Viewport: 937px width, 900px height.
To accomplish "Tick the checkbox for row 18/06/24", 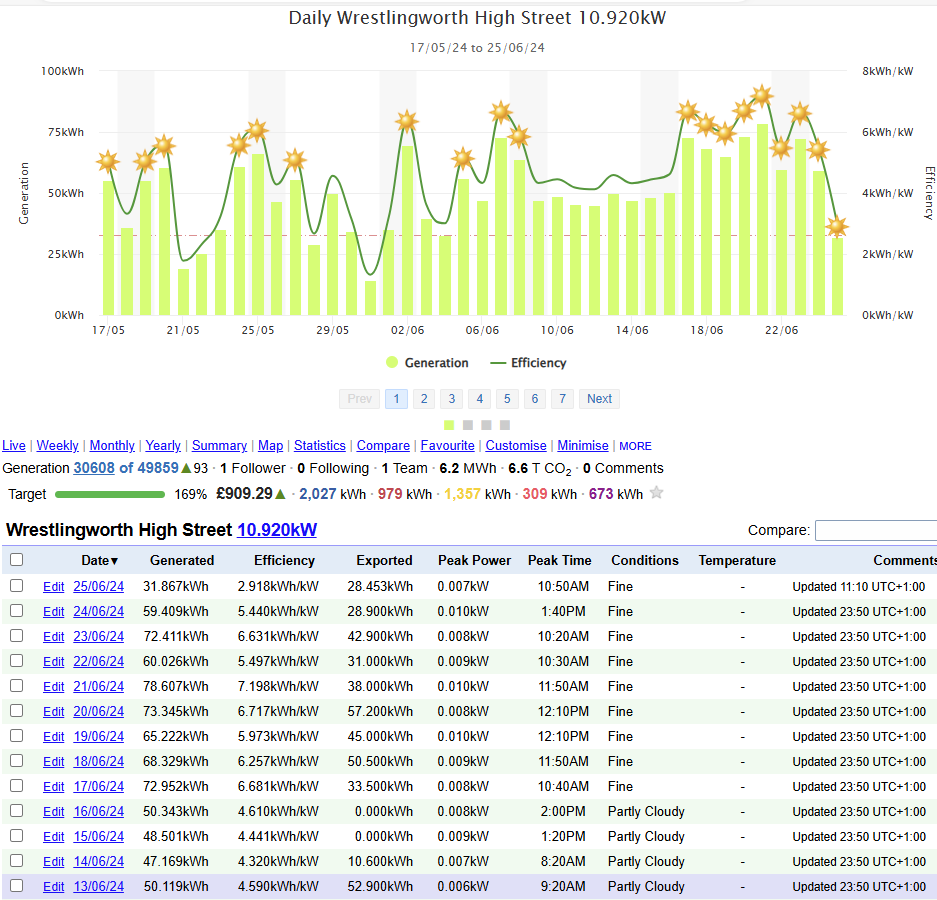I will 17,761.
